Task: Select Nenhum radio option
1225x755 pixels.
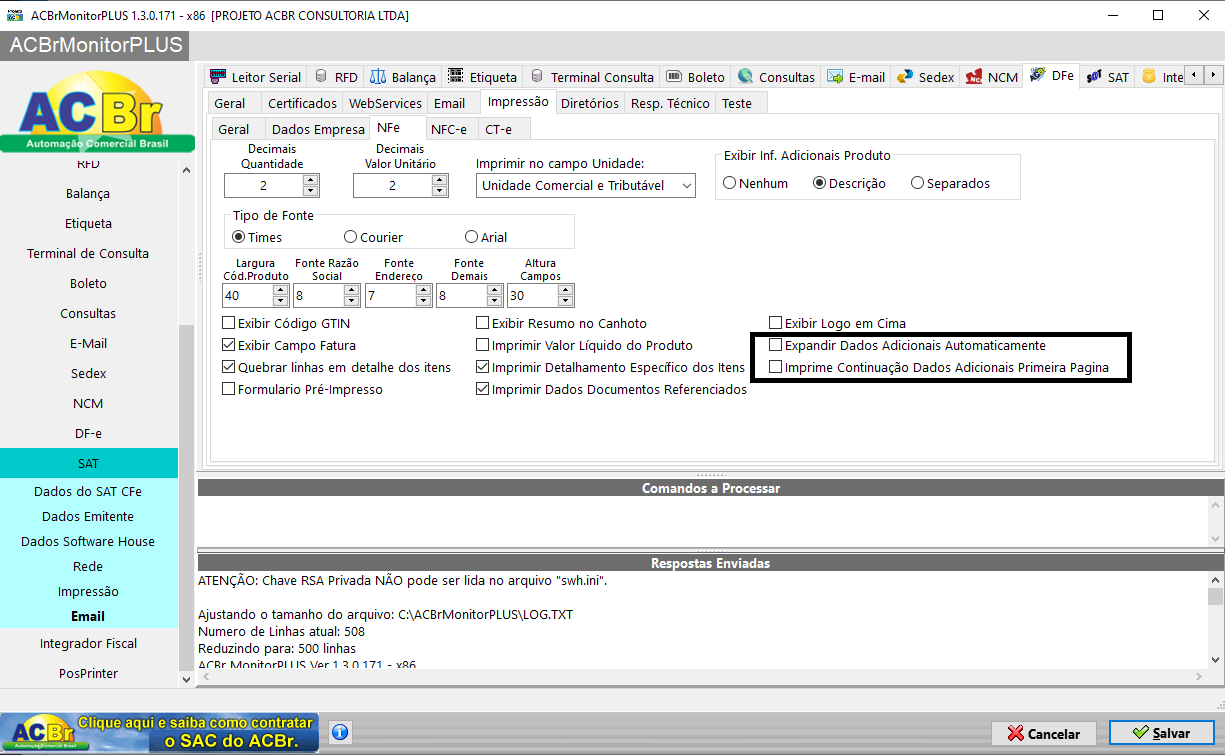Action: point(730,183)
